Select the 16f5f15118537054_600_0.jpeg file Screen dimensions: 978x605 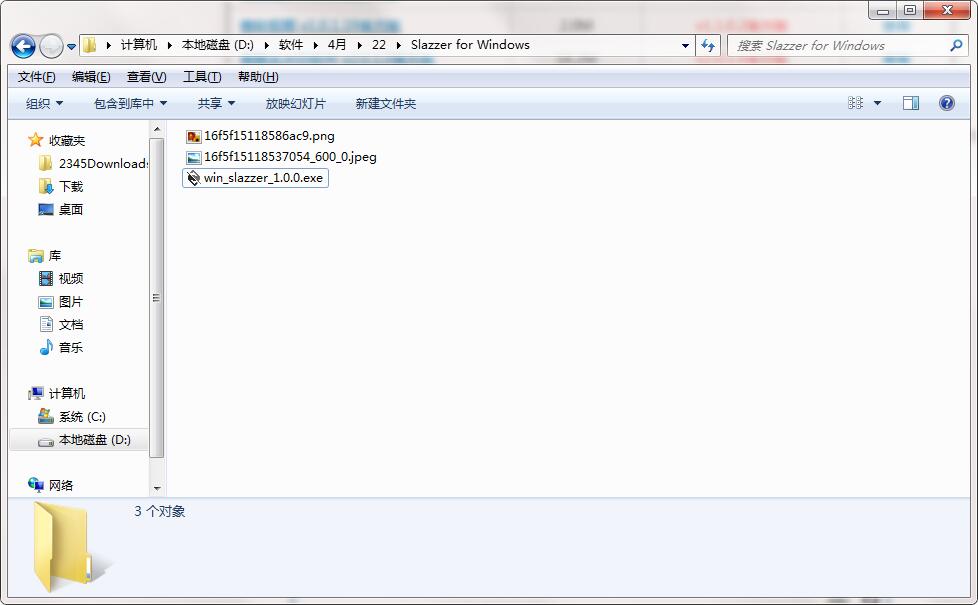tap(289, 157)
